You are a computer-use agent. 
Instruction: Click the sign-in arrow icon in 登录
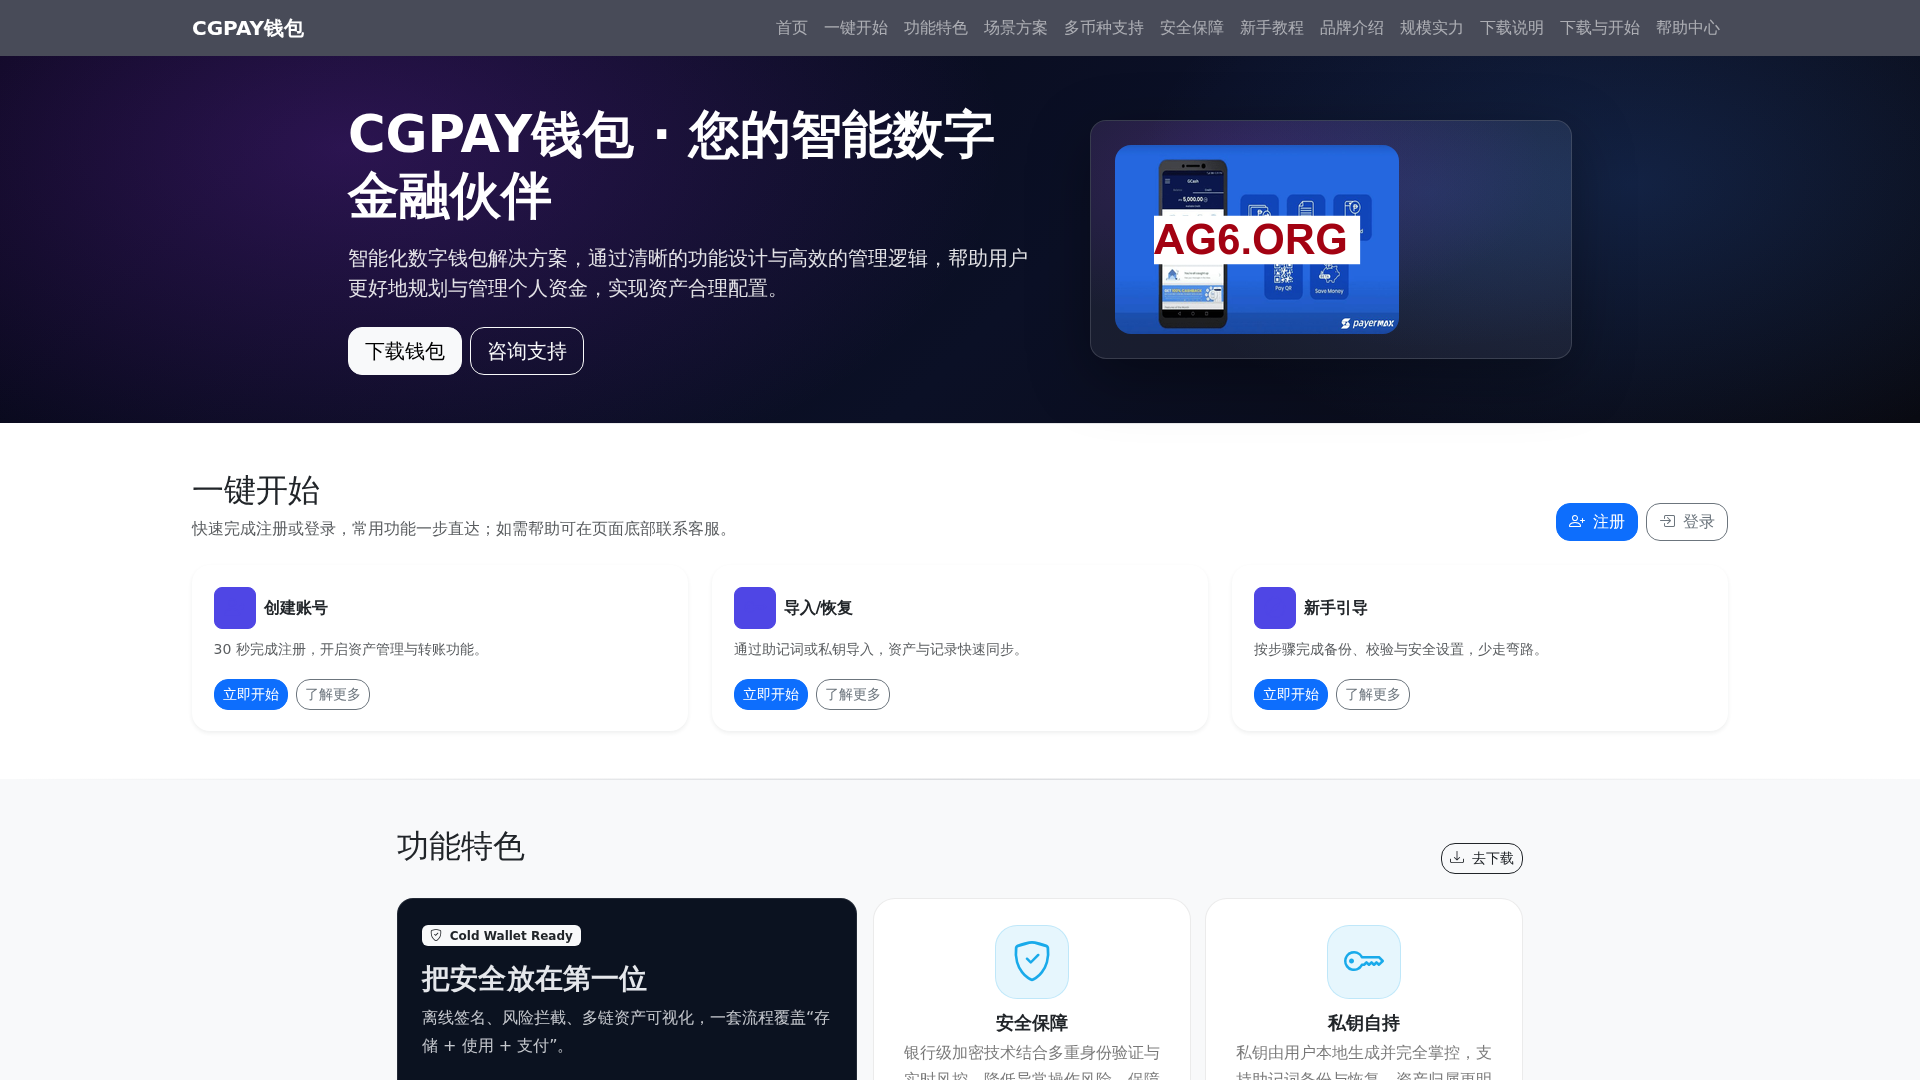1668,521
